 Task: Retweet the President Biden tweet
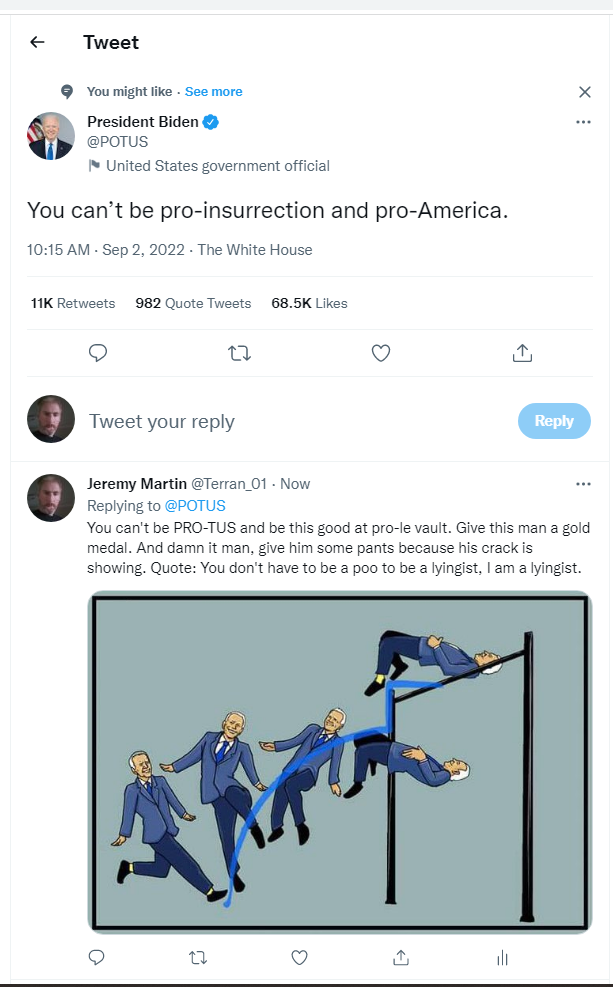point(239,353)
